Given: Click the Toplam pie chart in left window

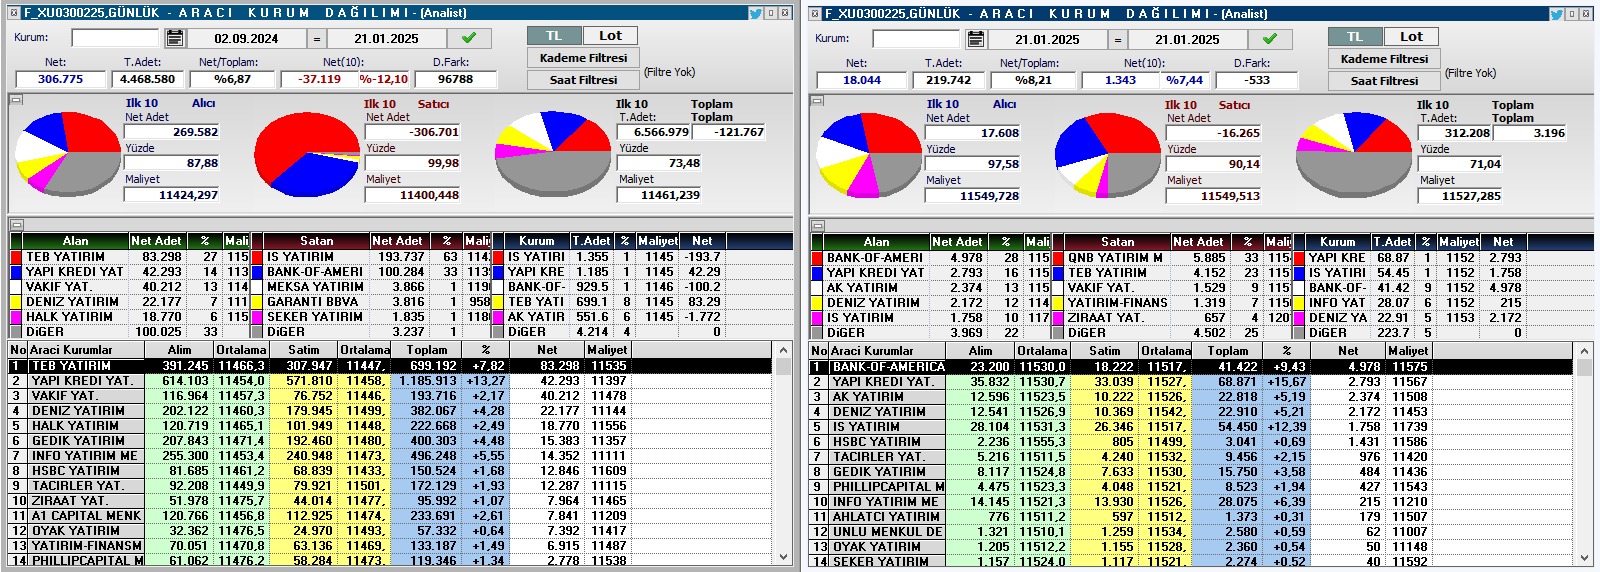Looking at the screenshot, I should (x=555, y=153).
